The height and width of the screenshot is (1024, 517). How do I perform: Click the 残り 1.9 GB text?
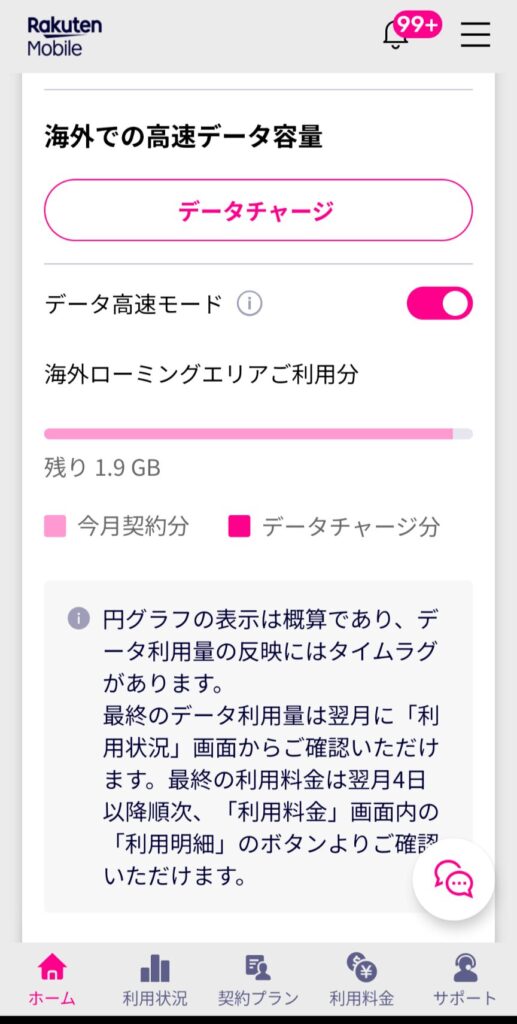(x=102, y=468)
